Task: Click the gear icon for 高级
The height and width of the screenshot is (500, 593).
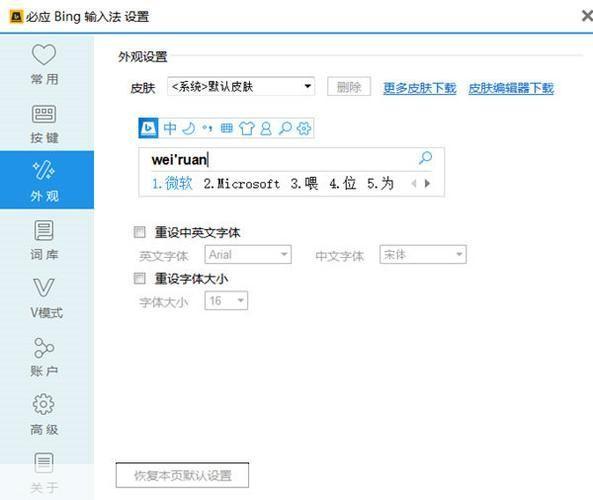Action: point(44,404)
